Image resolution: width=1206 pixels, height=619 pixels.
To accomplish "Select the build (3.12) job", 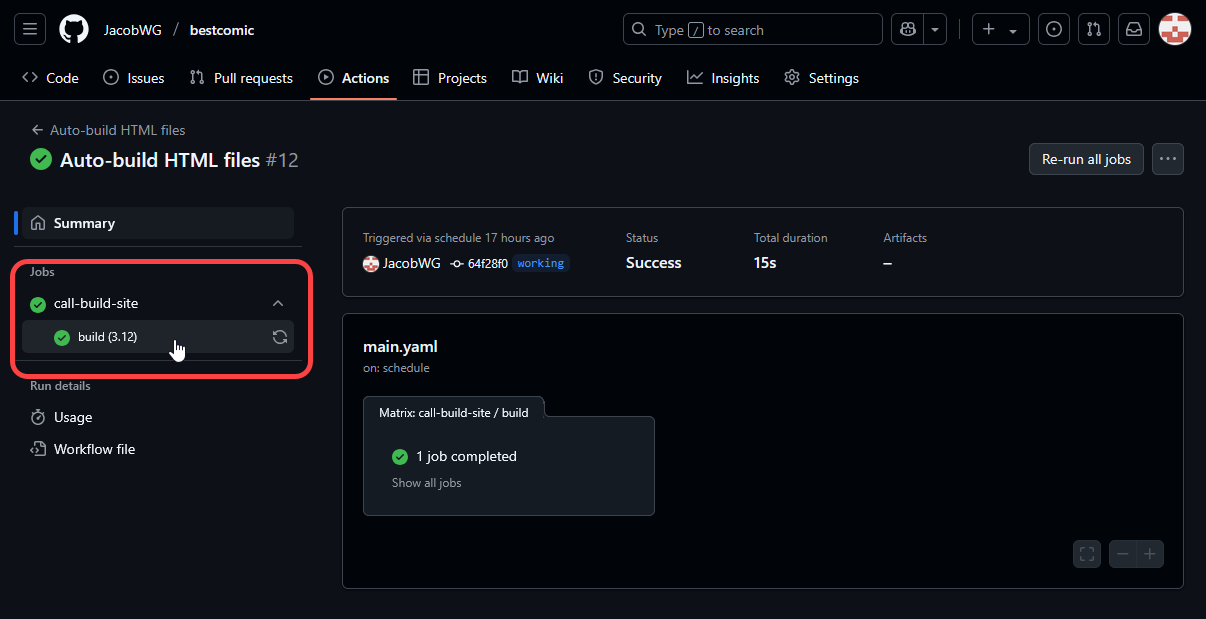I will coord(108,337).
